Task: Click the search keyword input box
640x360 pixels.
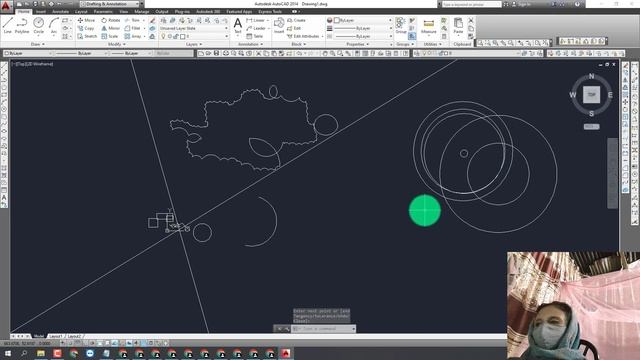Action: [x=471, y=4]
